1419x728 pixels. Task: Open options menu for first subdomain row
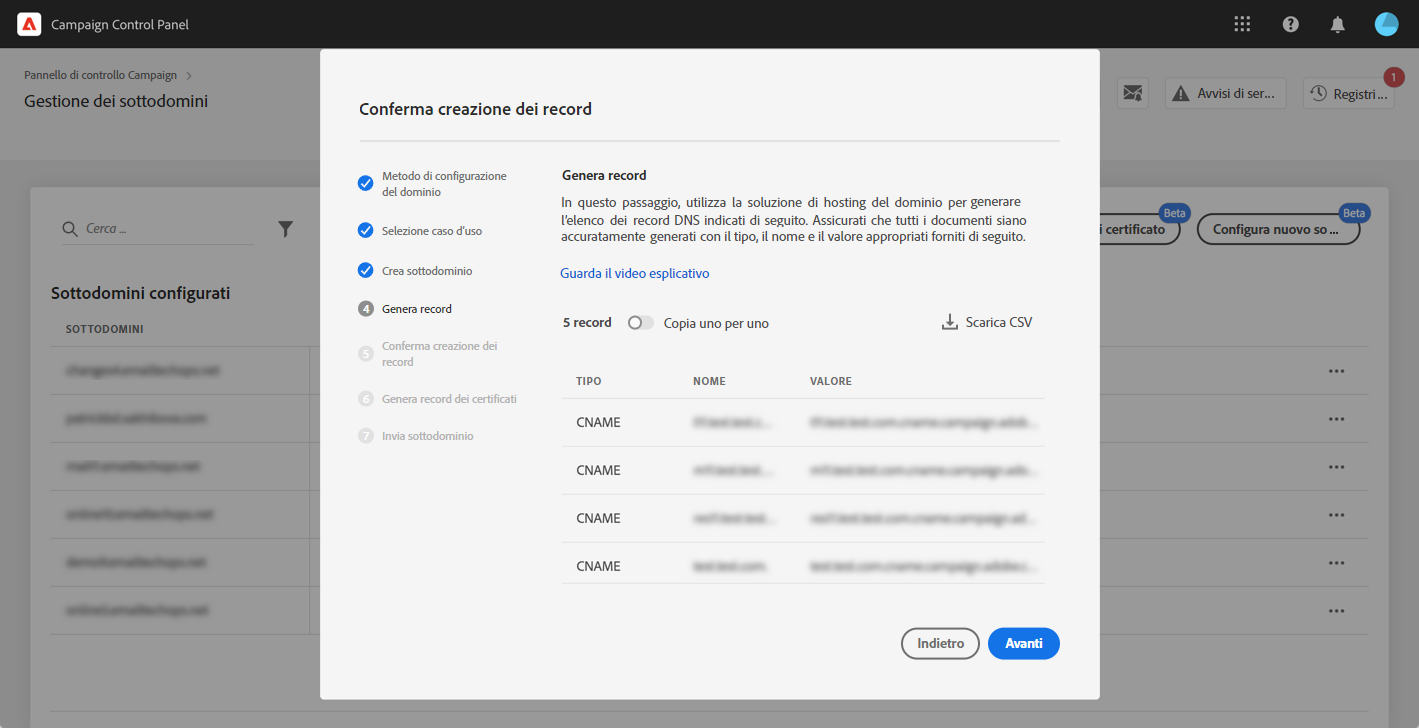click(1336, 371)
